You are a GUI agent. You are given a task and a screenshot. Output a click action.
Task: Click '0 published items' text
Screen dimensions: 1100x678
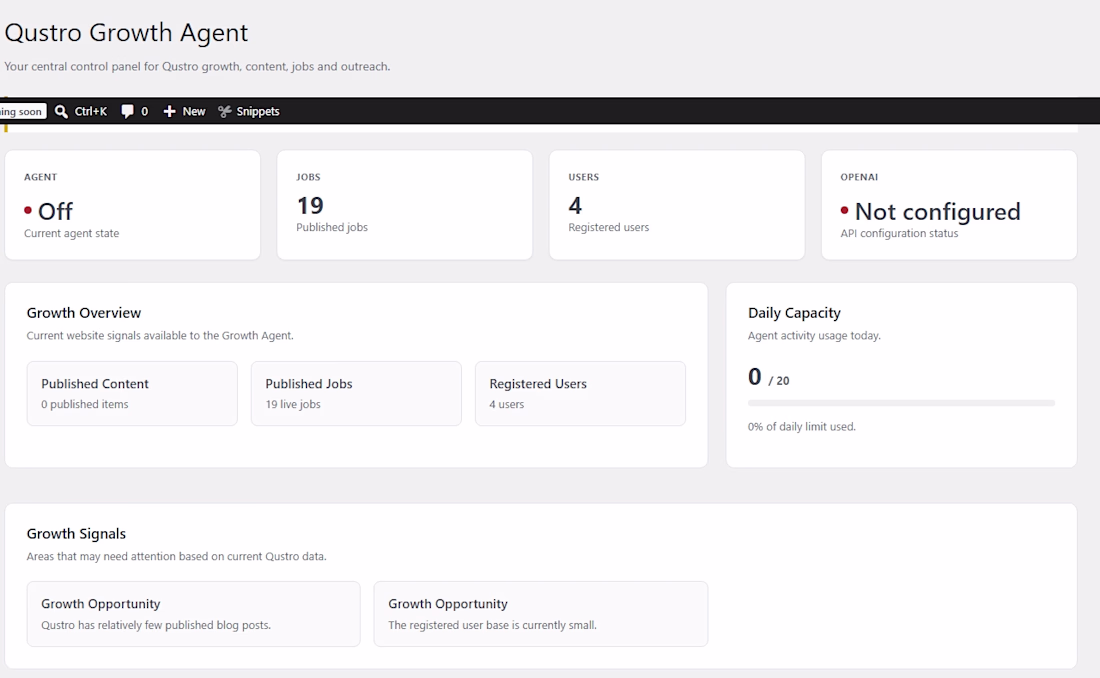tap(85, 404)
